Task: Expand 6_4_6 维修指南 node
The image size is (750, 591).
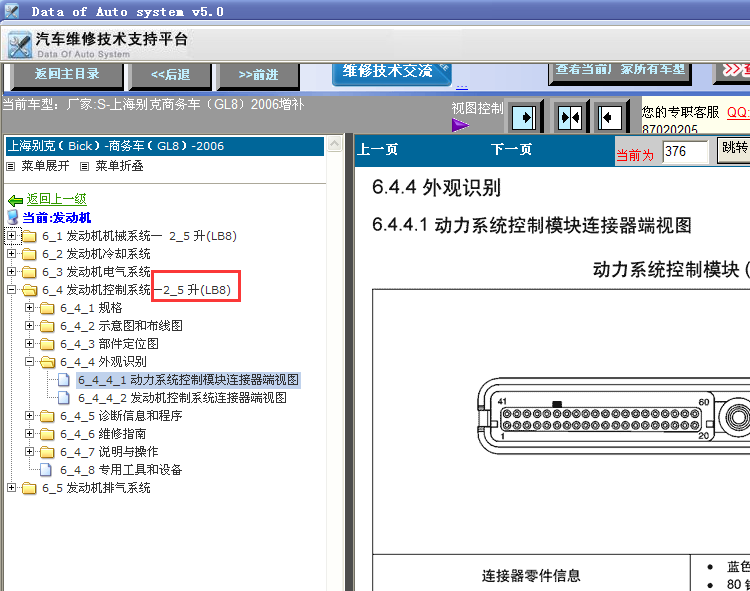Action: point(30,433)
